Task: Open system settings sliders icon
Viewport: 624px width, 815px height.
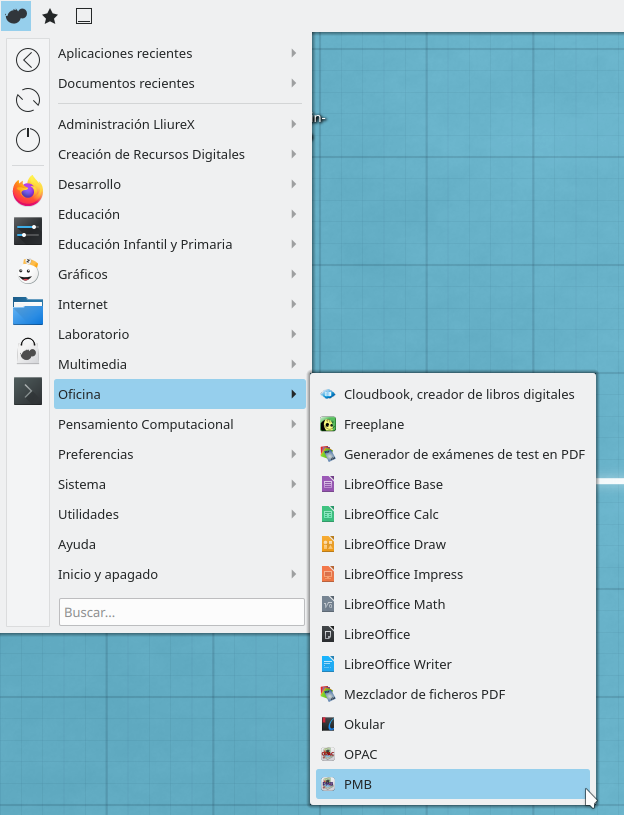Action: [28, 231]
